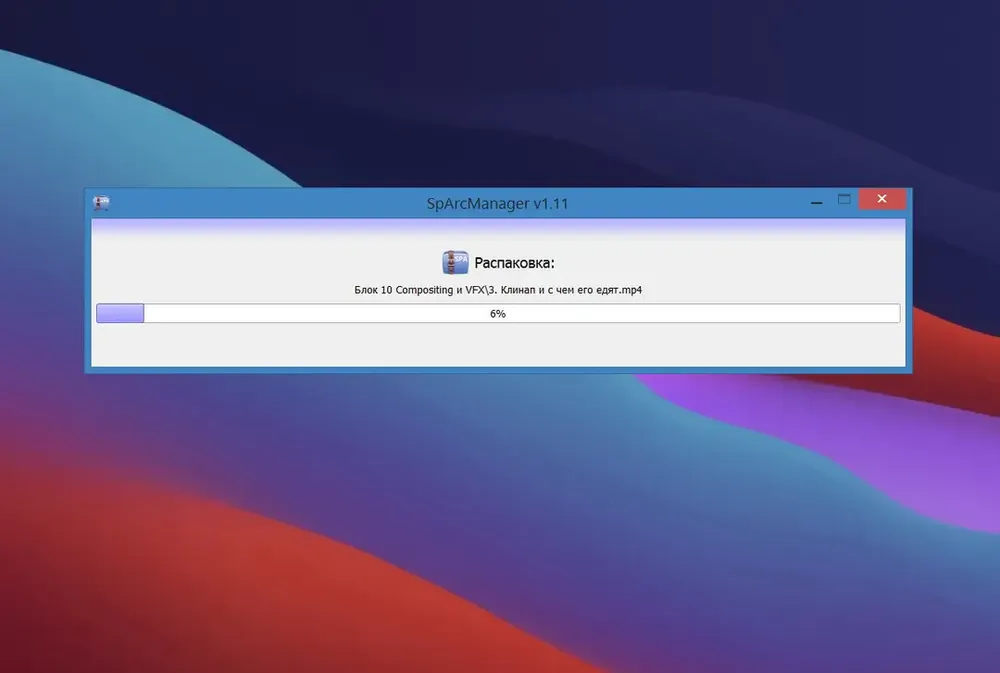Select the Распаковка: heading label

pyautogui.click(x=514, y=263)
